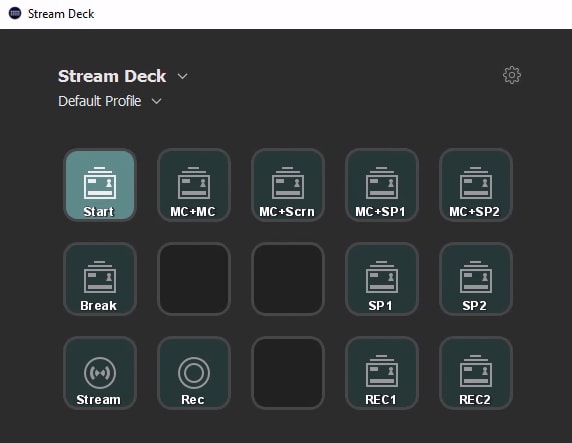Open the Default Profile selector label
Viewport: 572px width, 443px height.
pyautogui.click(x=100, y=101)
